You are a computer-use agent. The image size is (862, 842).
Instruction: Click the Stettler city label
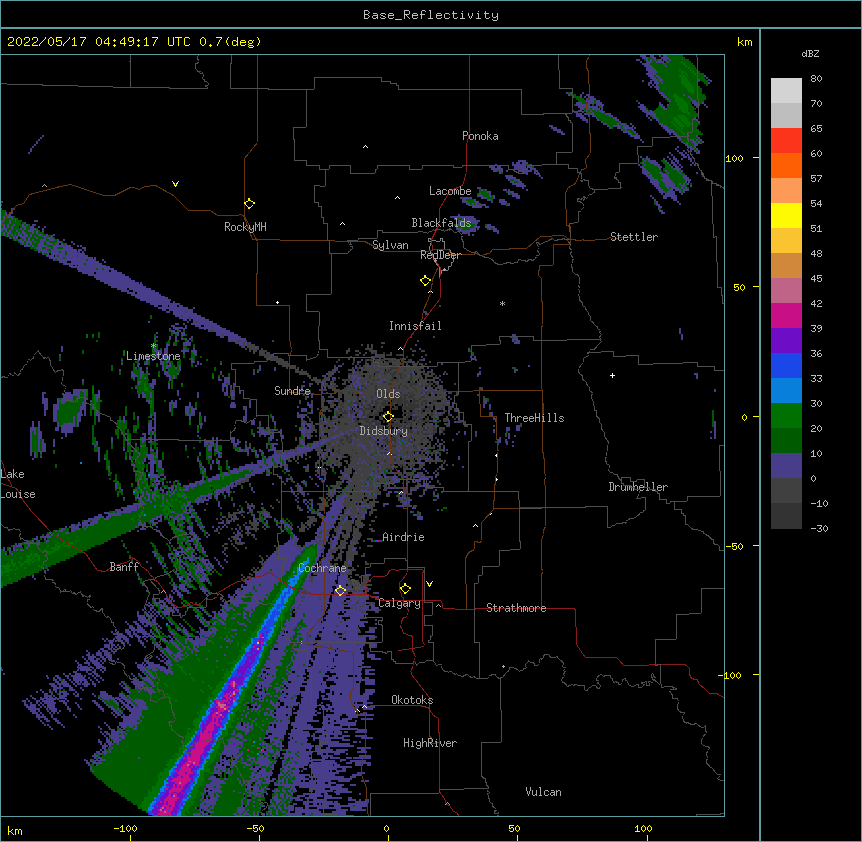(634, 237)
